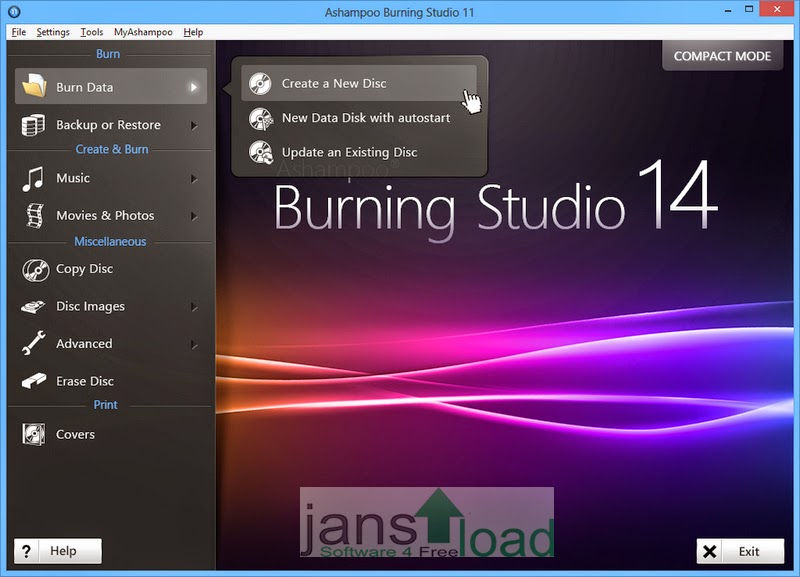Expand the Advanced submenu arrow

(194, 344)
